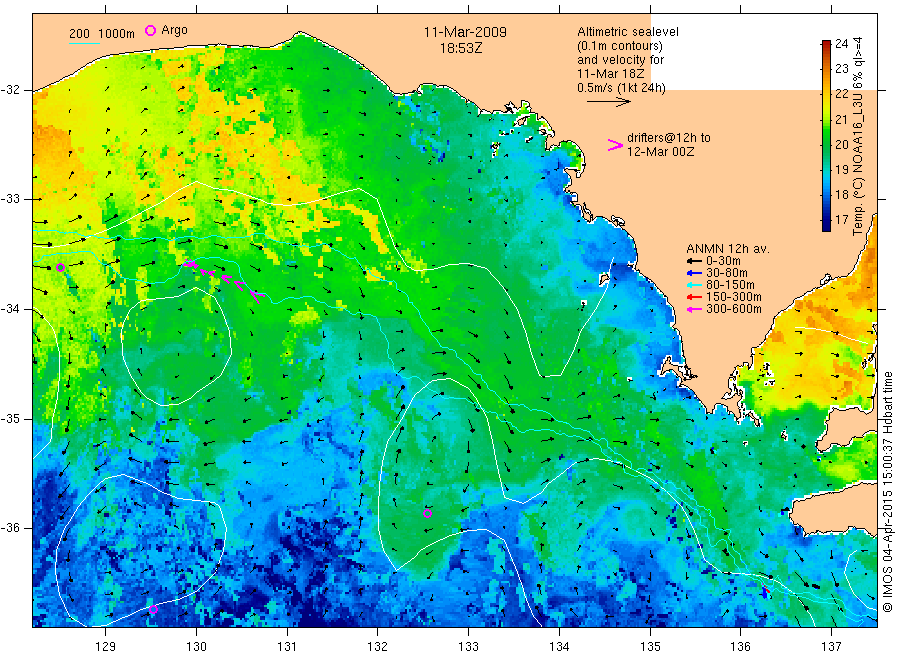
Task: Click the temperature colorbar at 24
Action: (x=826, y=44)
